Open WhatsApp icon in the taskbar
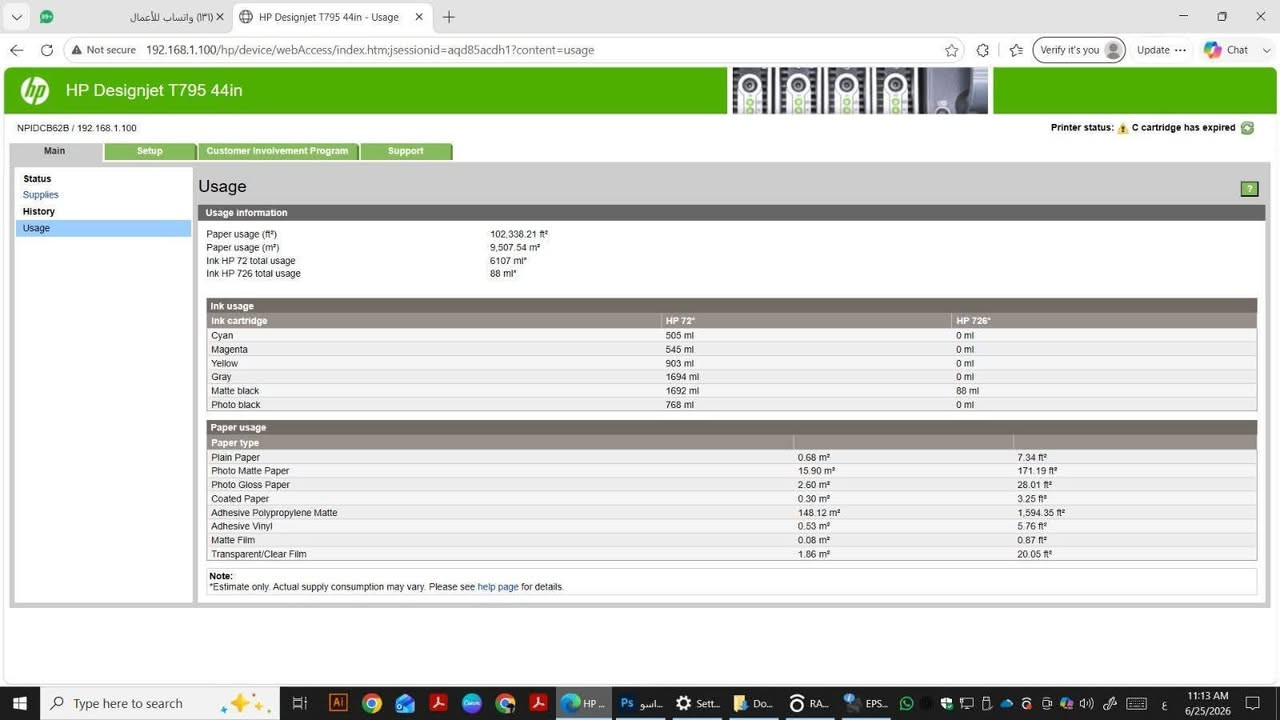 907,704
